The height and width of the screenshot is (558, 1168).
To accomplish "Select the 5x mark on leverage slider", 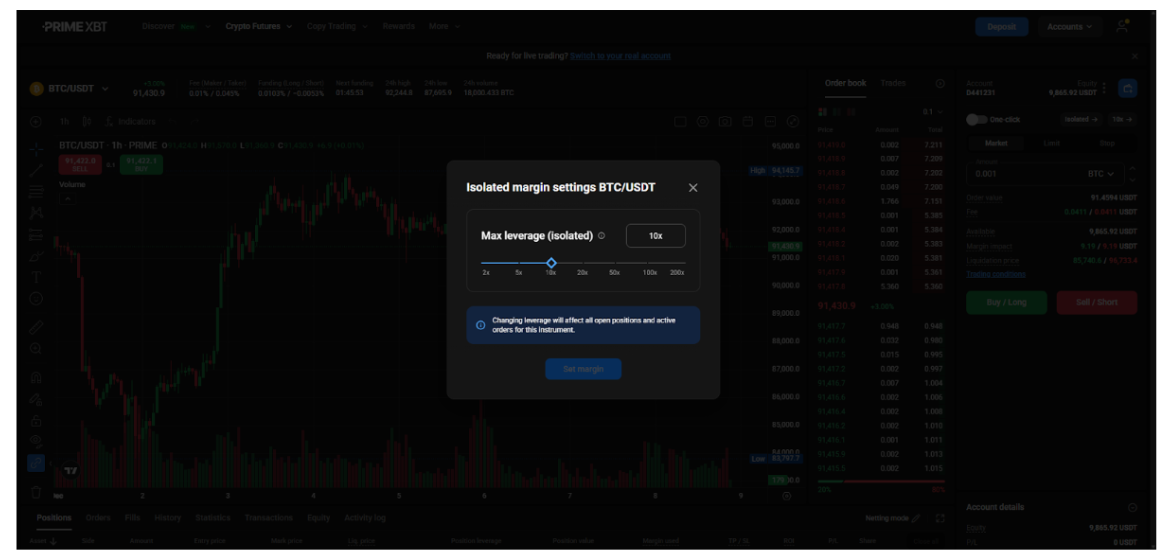I will [518, 273].
